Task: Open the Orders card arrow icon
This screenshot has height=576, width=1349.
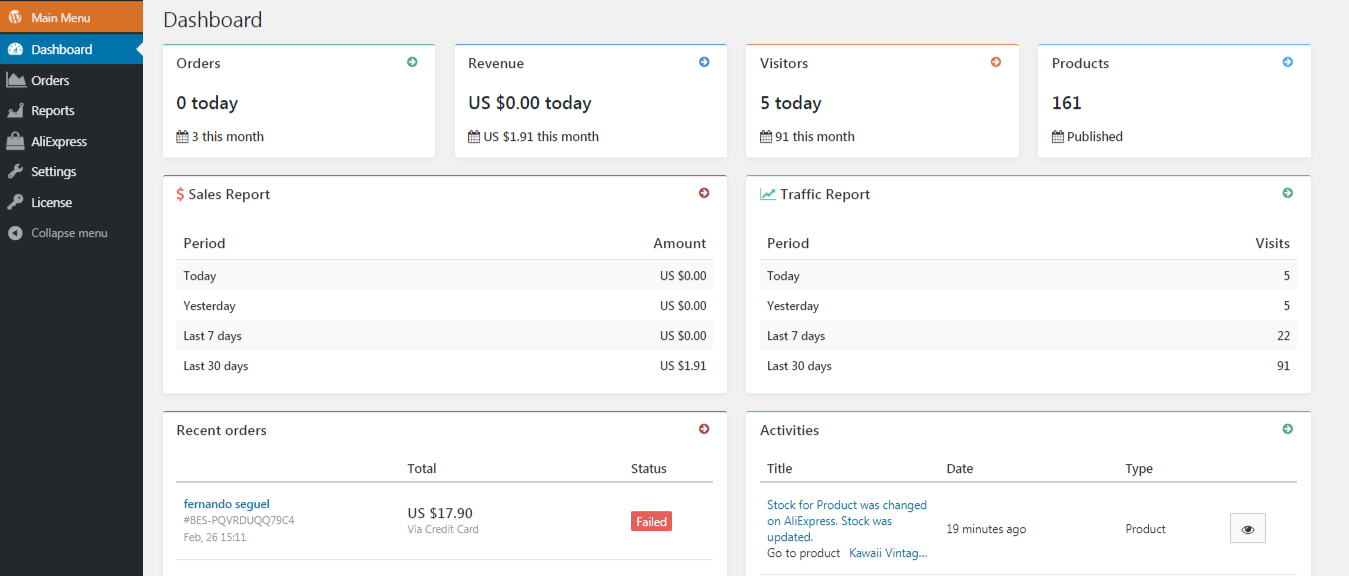Action: click(x=412, y=62)
